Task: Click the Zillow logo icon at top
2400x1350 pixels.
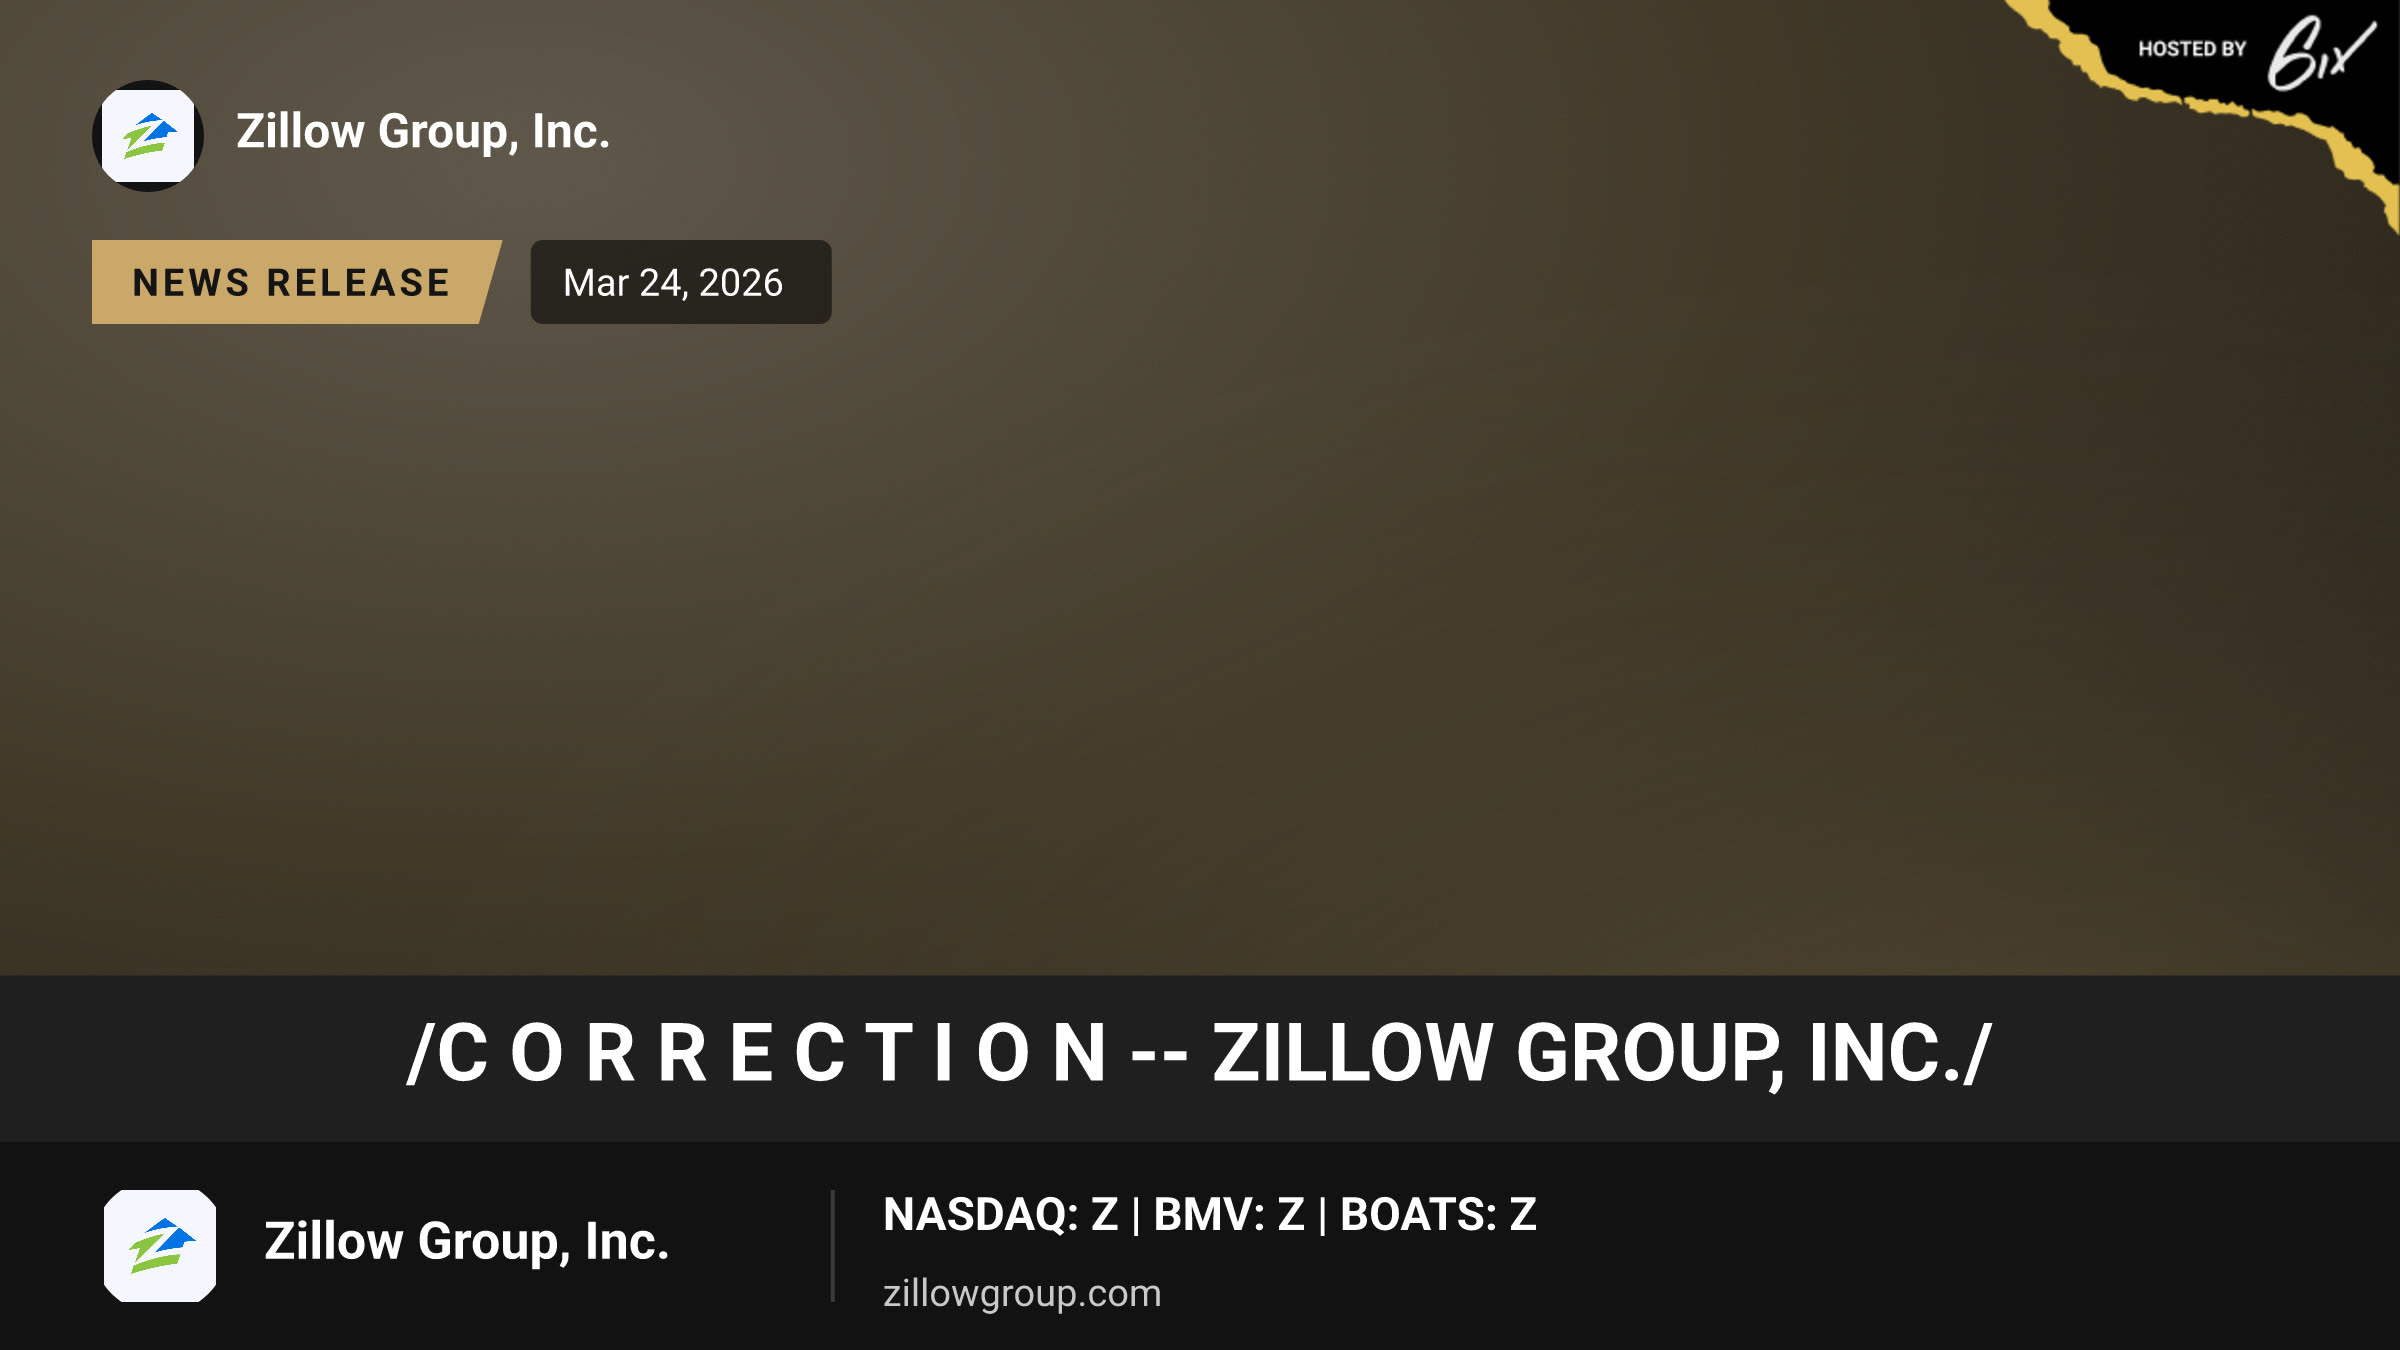Action: [x=148, y=136]
